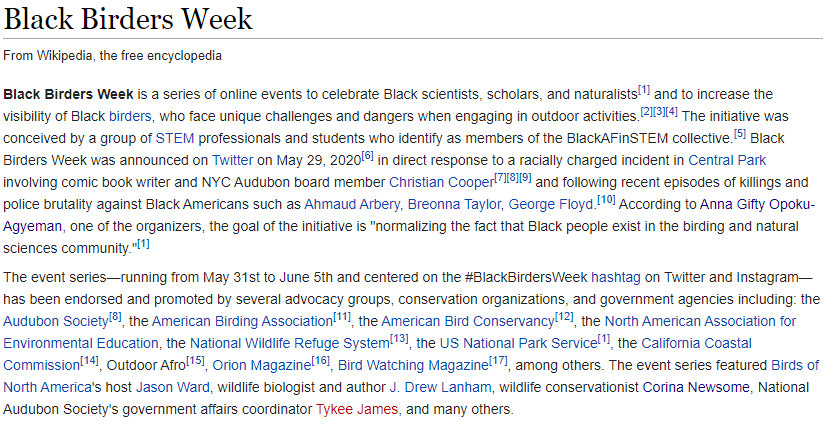Viewport: 835px width, 440px height.
Task: Jump to citation [9] after Christian Cooper
Action: tap(525, 178)
